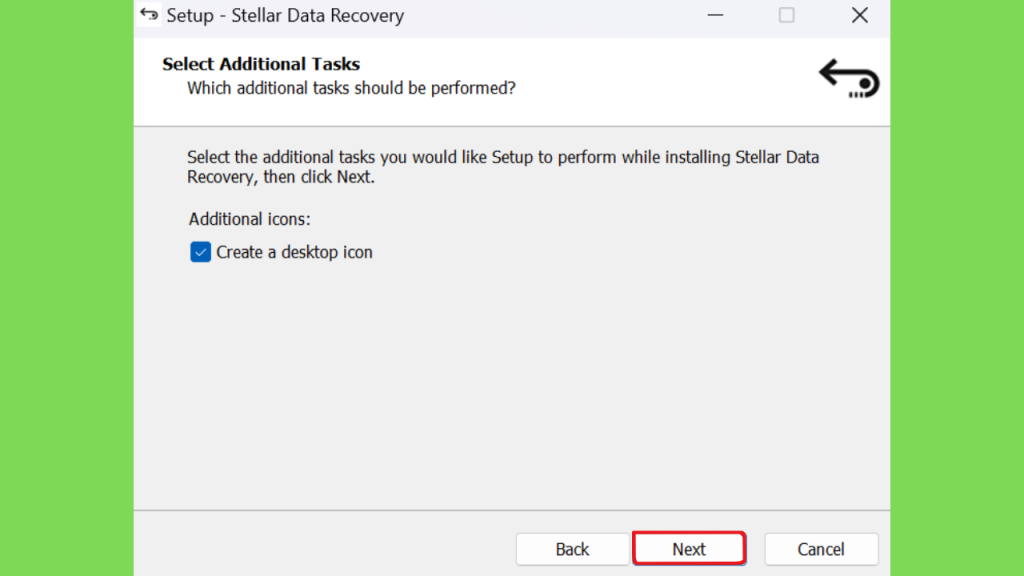Cancel the Stellar Data Recovery setup
The width and height of the screenshot is (1024, 576).
coord(821,549)
